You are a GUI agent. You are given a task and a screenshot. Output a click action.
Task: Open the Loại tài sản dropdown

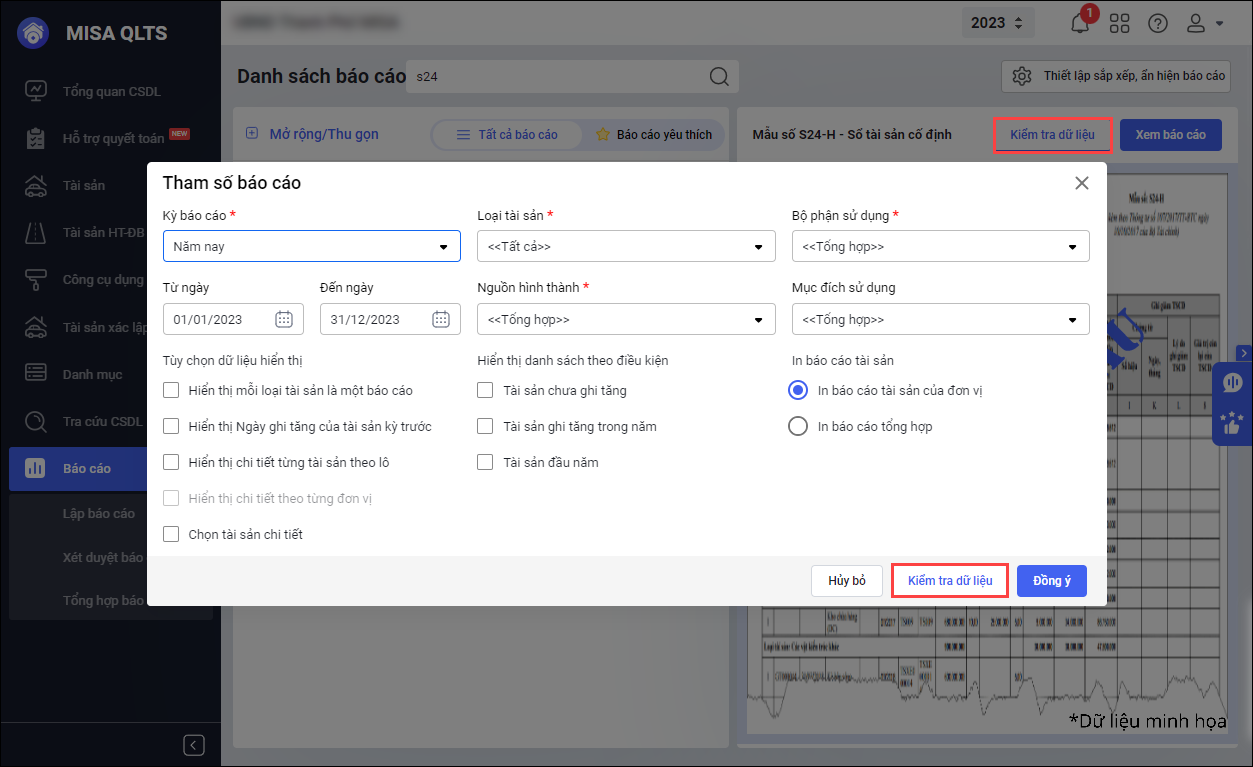click(626, 246)
